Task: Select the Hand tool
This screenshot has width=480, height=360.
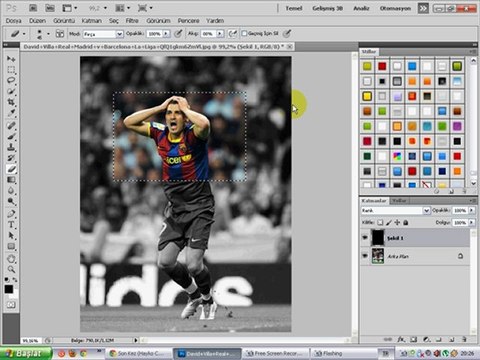Action: (x=11, y=259)
